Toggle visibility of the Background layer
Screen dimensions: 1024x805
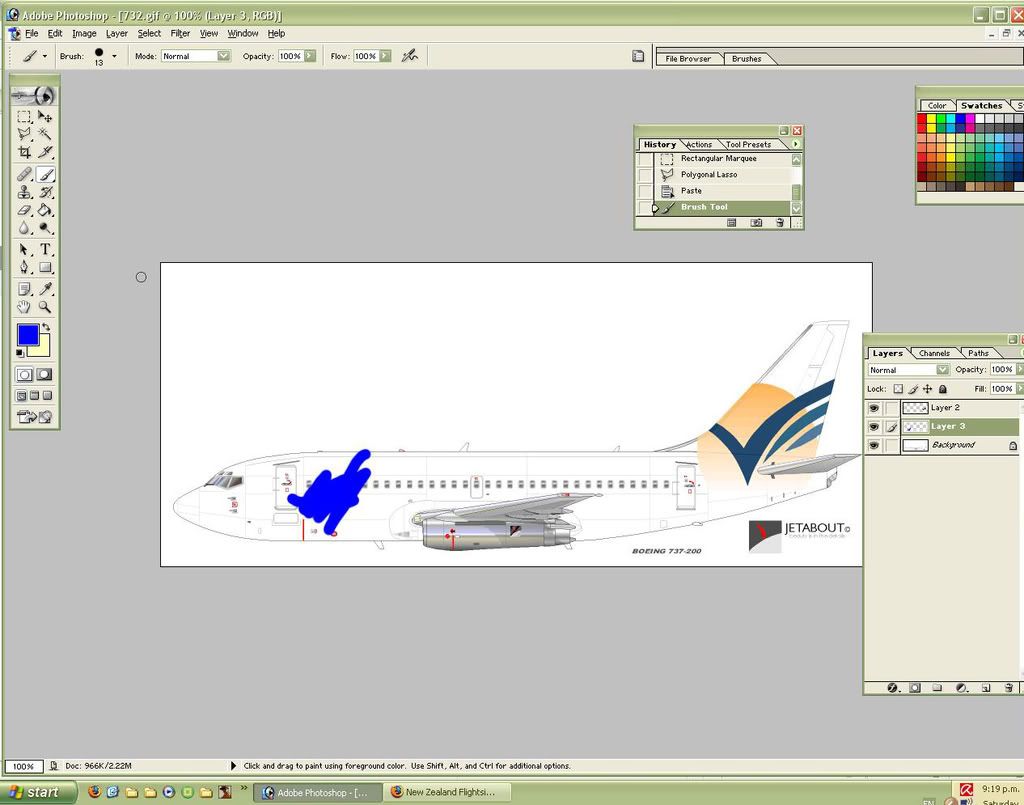[x=873, y=445]
